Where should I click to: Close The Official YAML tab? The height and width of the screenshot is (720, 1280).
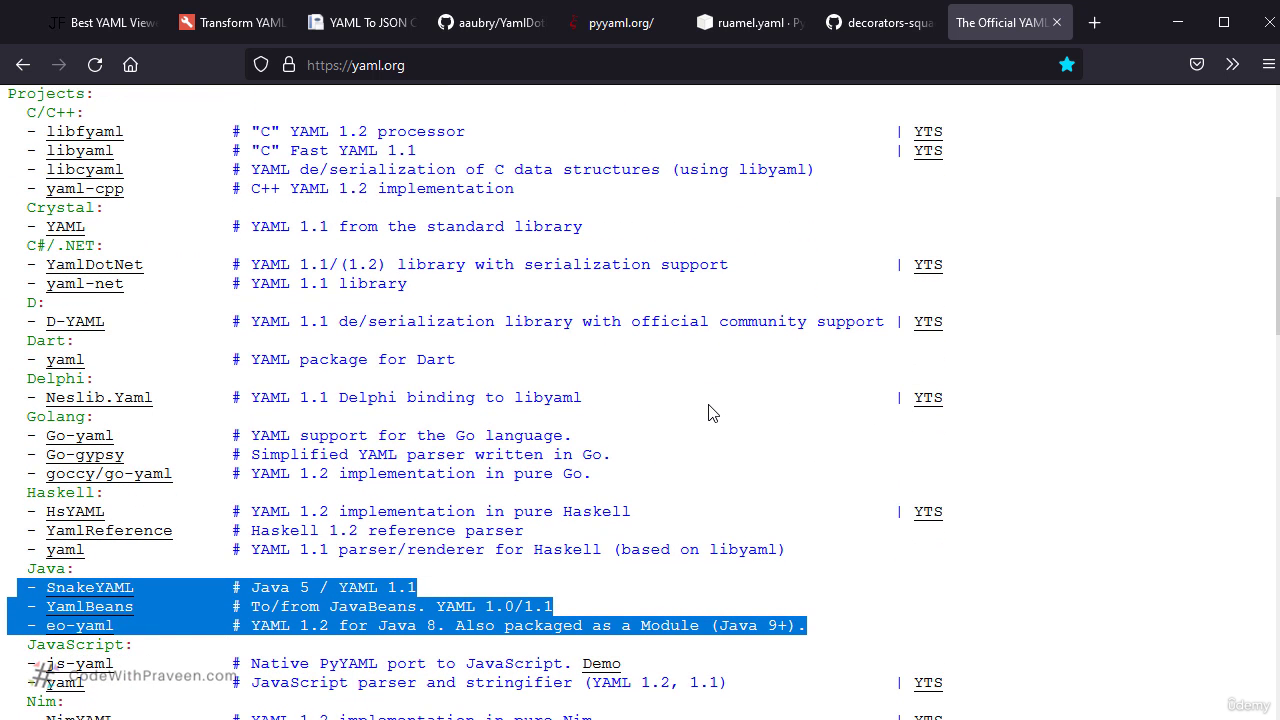pyautogui.click(x=1057, y=22)
